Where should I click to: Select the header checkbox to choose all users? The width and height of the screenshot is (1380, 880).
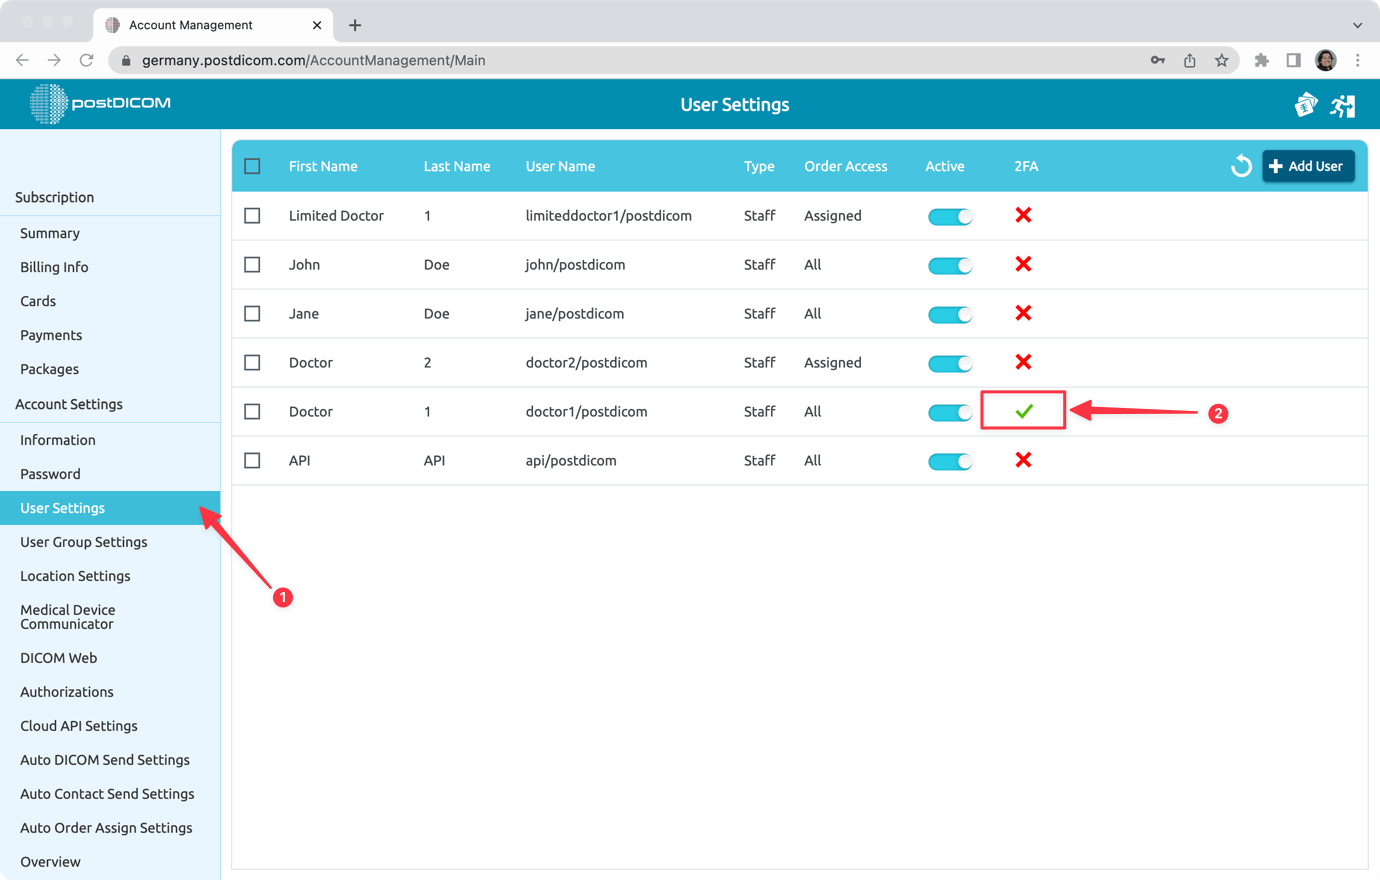pyautogui.click(x=252, y=166)
